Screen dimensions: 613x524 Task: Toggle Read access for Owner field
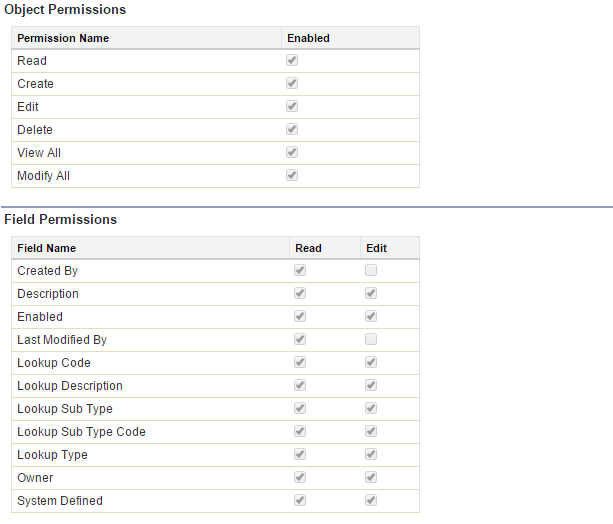300,477
